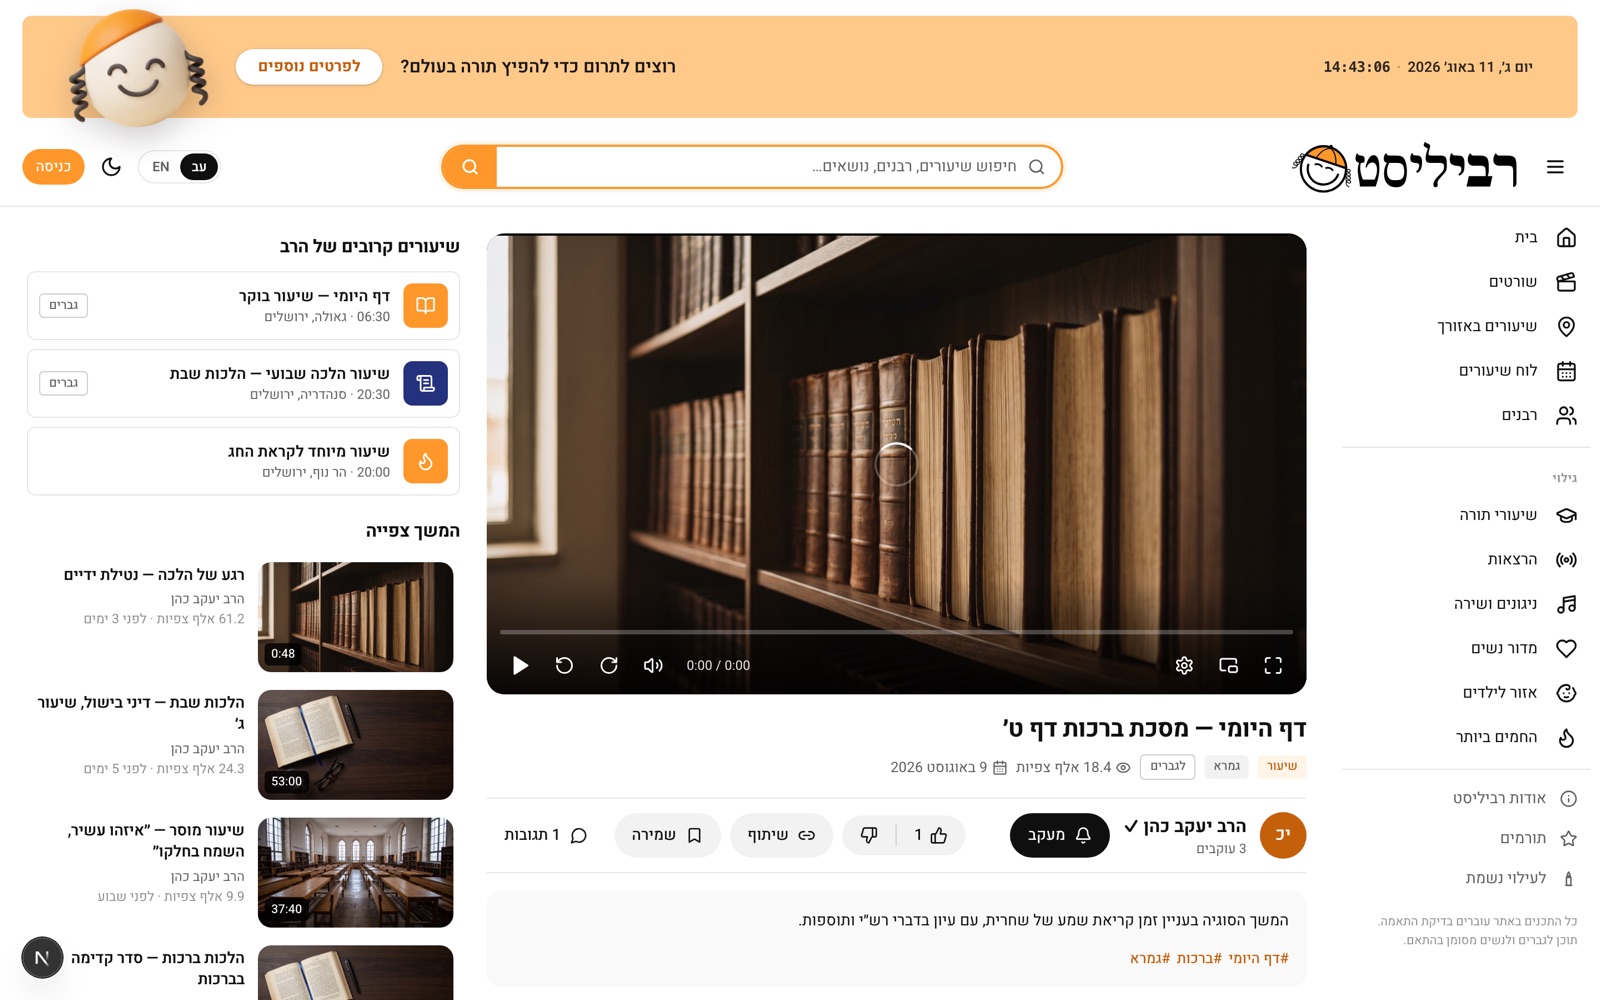Image resolution: width=1600 pixels, height=1000 pixels.
Task: Click the ניגונים ושירה music note icon
Action: pos(1566,604)
